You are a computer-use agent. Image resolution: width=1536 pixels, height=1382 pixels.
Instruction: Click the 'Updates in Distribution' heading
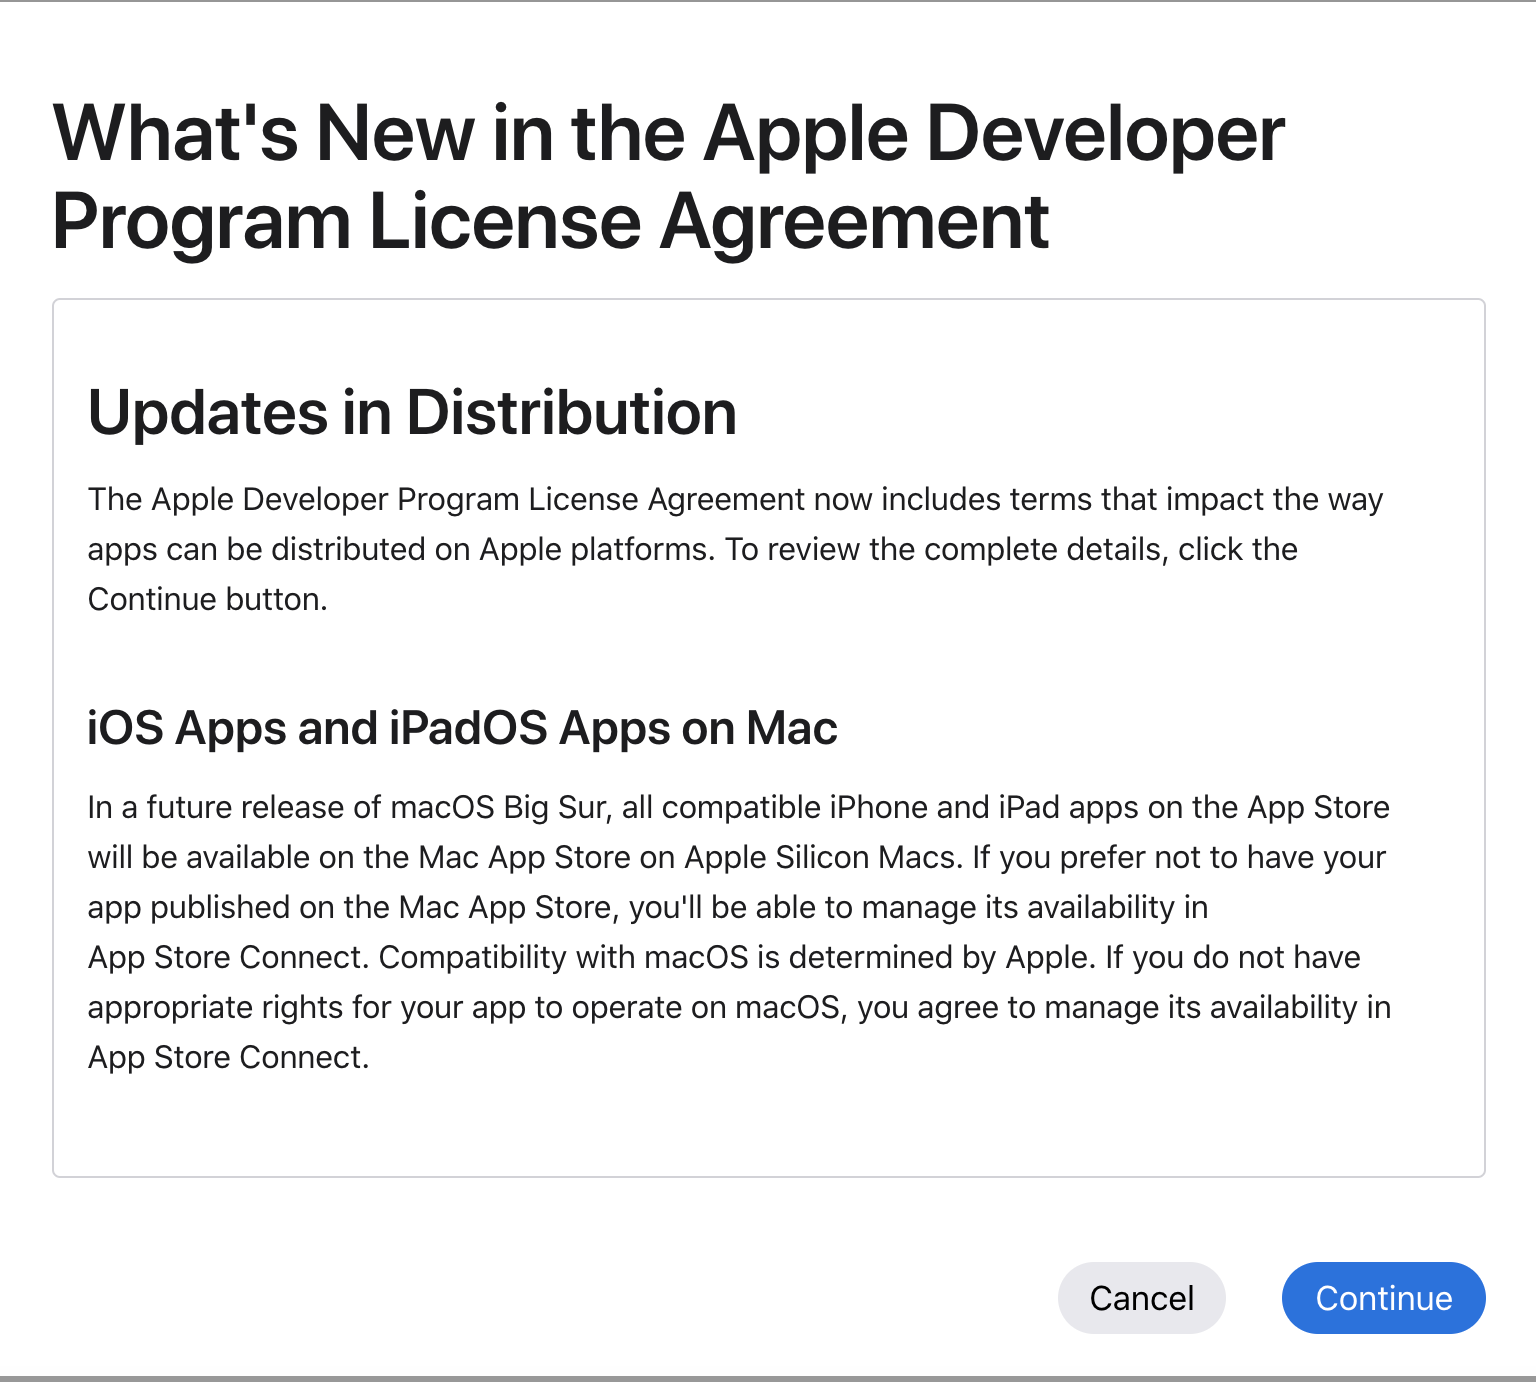coord(412,412)
